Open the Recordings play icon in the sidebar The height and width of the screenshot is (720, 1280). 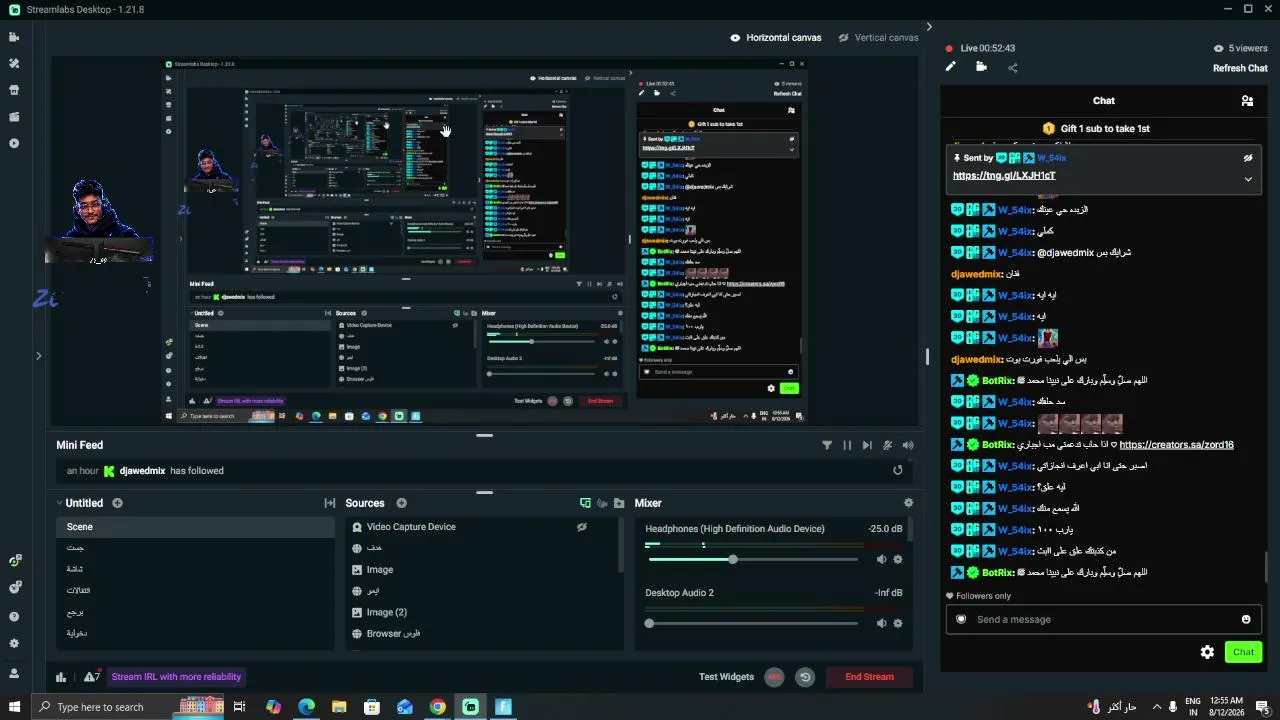14,143
